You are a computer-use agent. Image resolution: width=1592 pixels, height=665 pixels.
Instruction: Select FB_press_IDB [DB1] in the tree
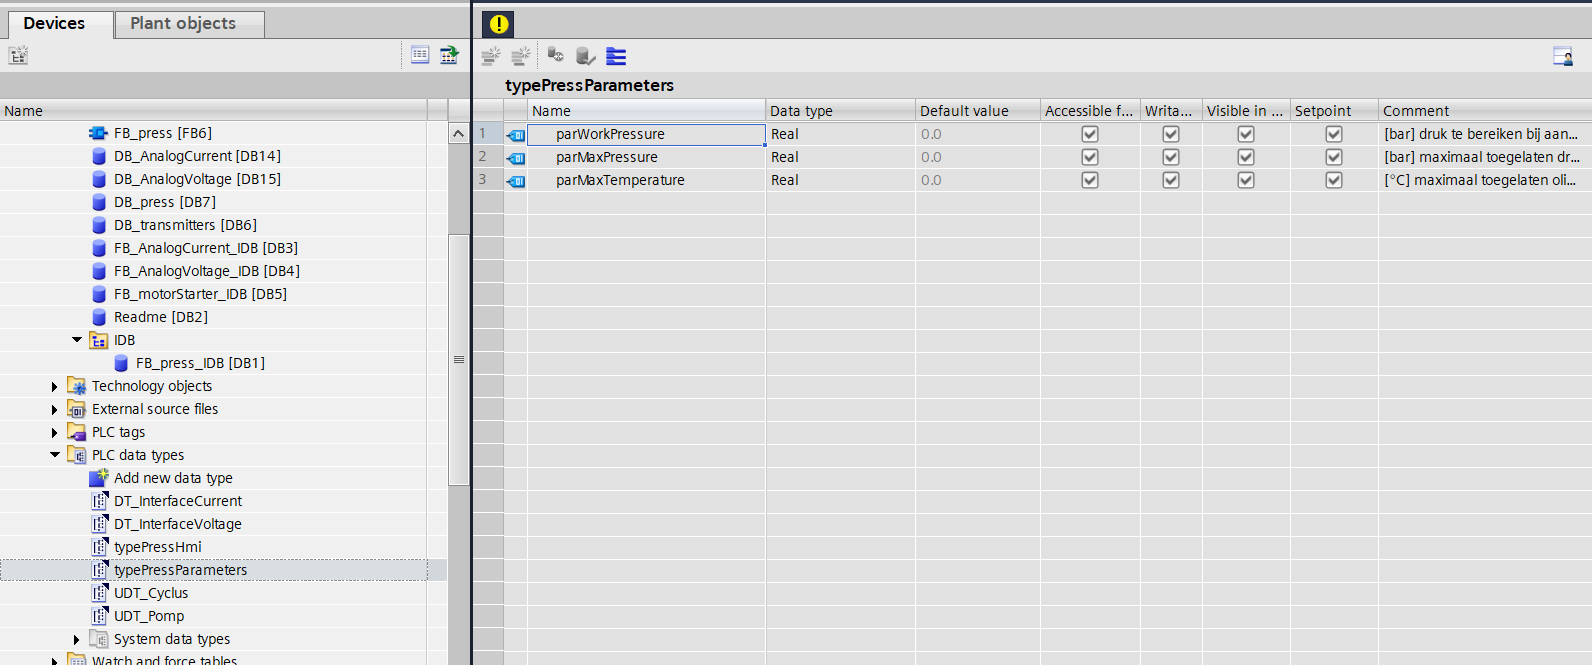200,363
